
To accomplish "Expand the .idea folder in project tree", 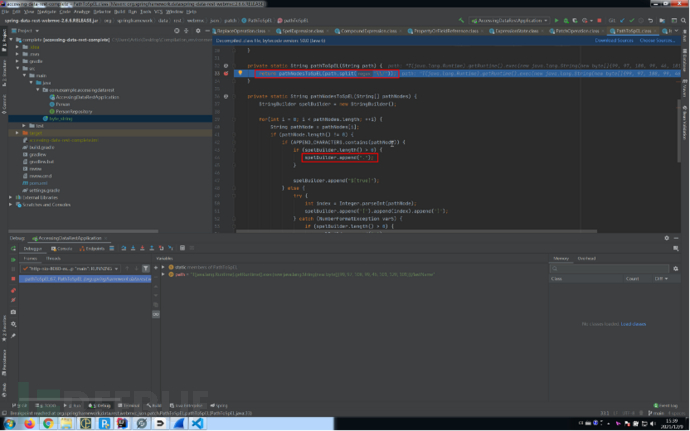I will click(x=18, y=47).
